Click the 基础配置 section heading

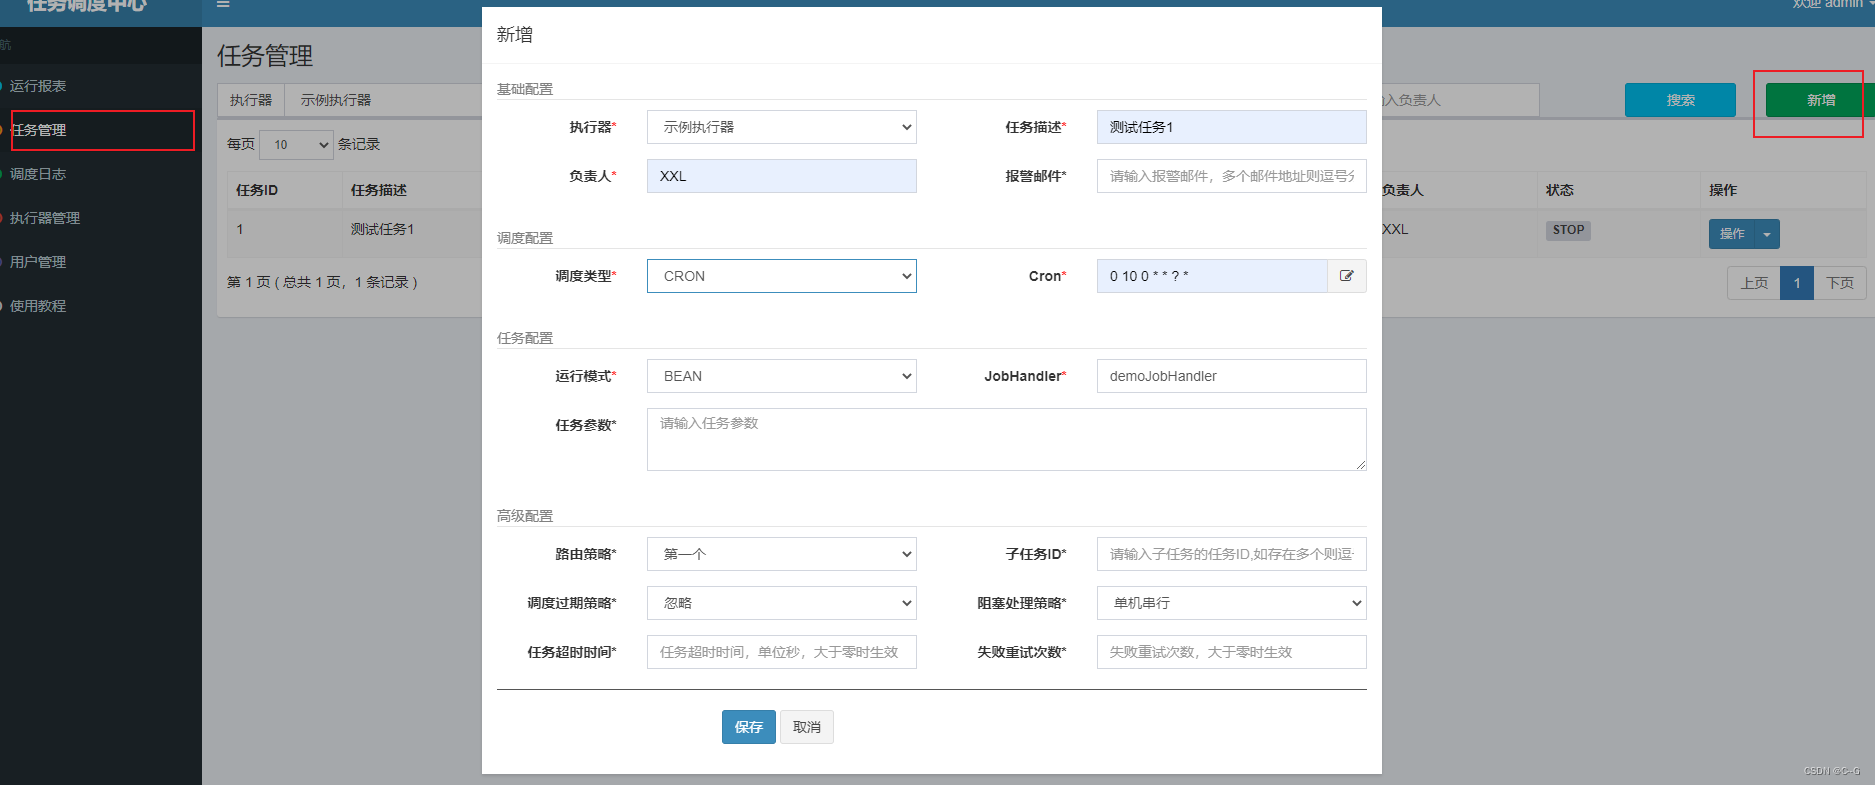pyautogui.click(x=525, y=89)
